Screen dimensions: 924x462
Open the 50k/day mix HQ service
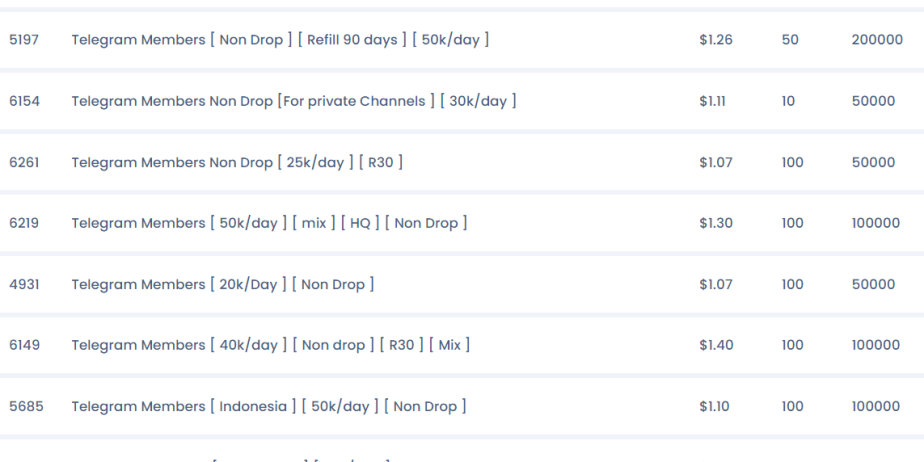click(x=269, y=223)
